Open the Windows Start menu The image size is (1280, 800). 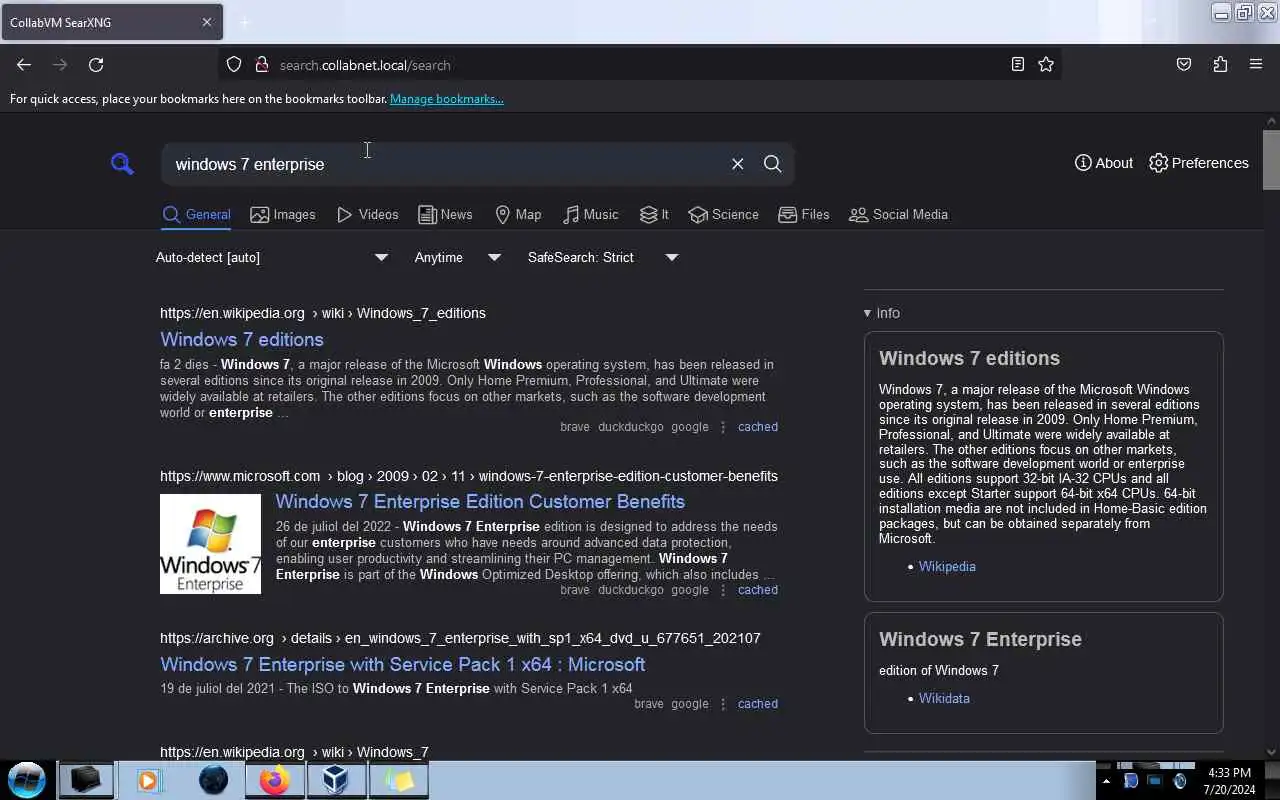pos(27,780)
